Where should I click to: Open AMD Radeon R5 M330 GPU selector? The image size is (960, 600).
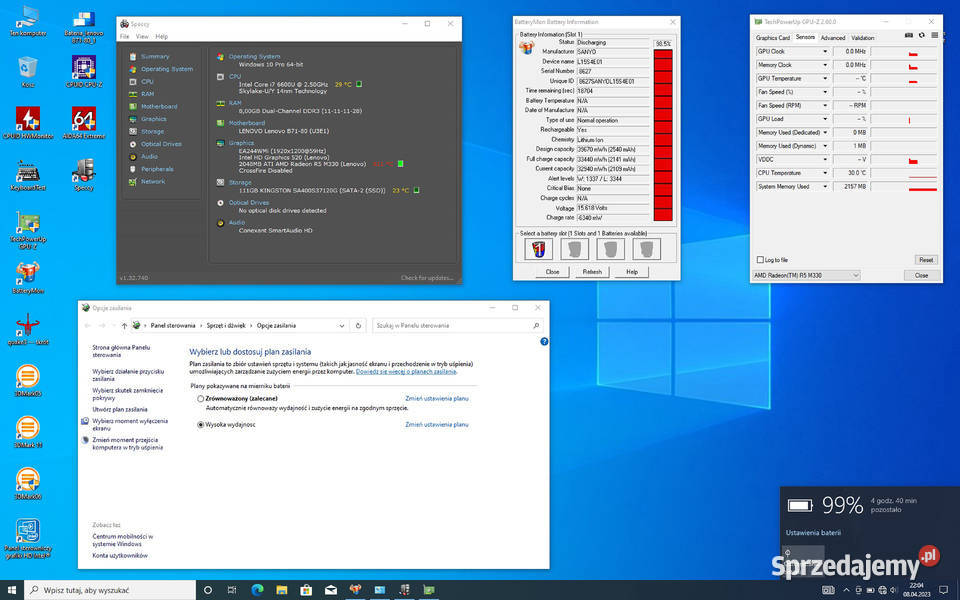tap(806, 276)
